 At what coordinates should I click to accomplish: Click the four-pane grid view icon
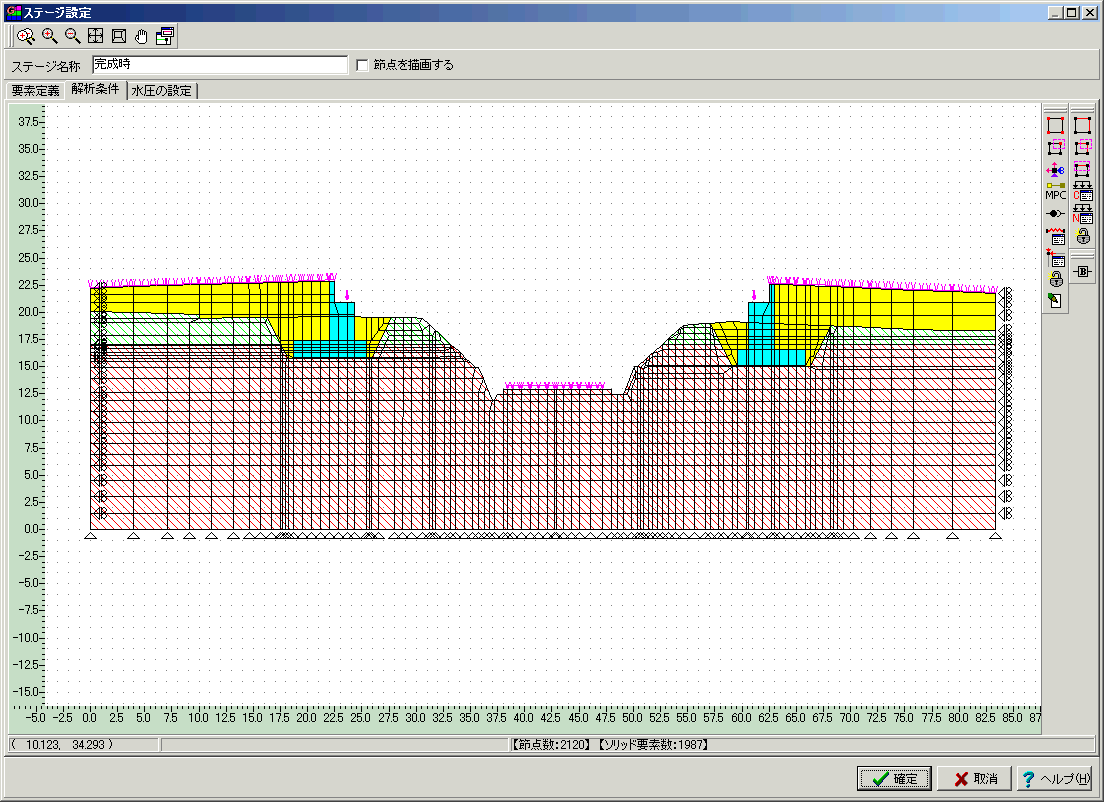(96, 37)
